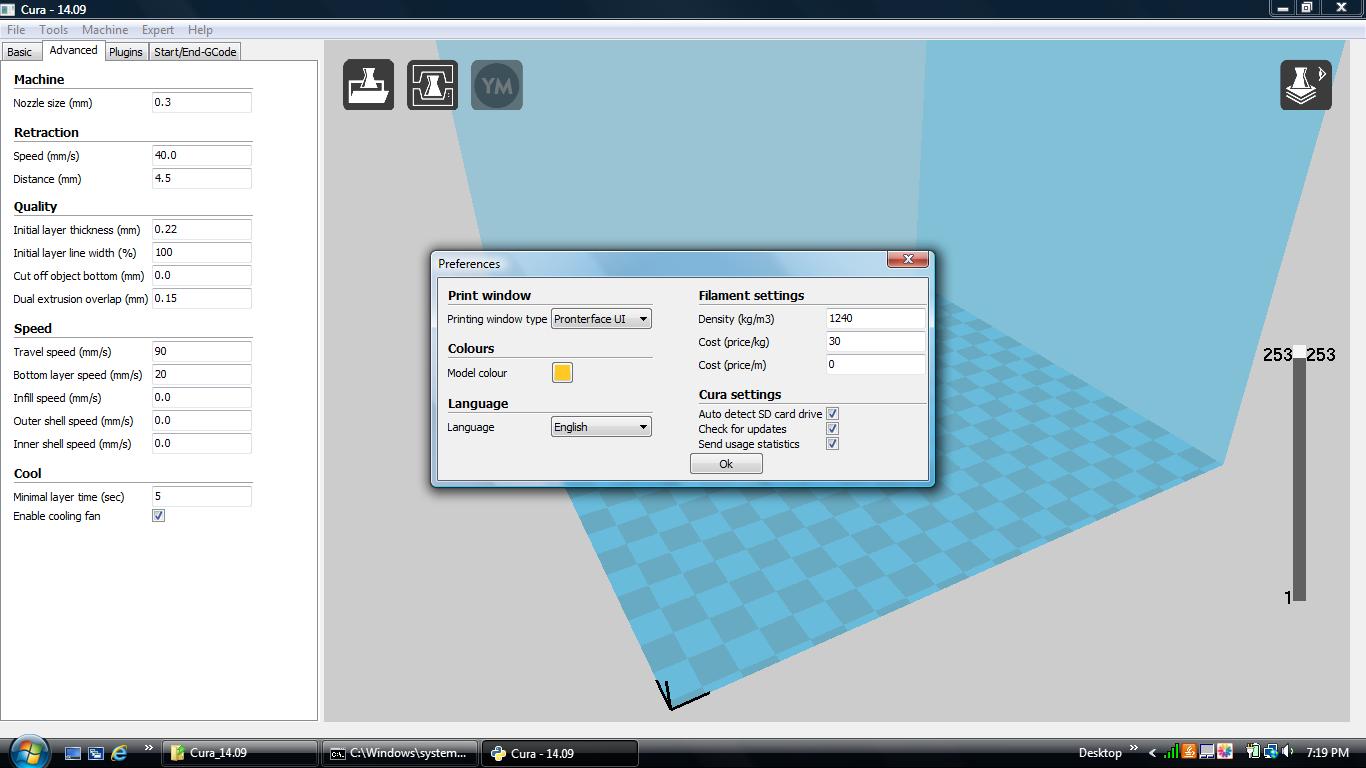This screenshot has width=1366, height=768.
Task: Toggle Auto detect SD card drive
Action: 832,413
